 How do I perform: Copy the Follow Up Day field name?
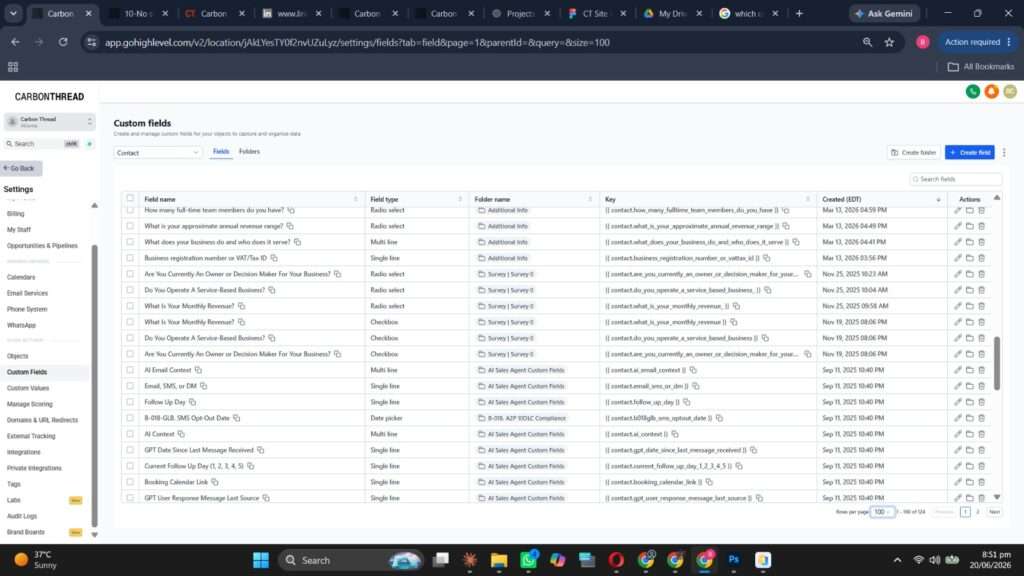click(x=192, y=402)
